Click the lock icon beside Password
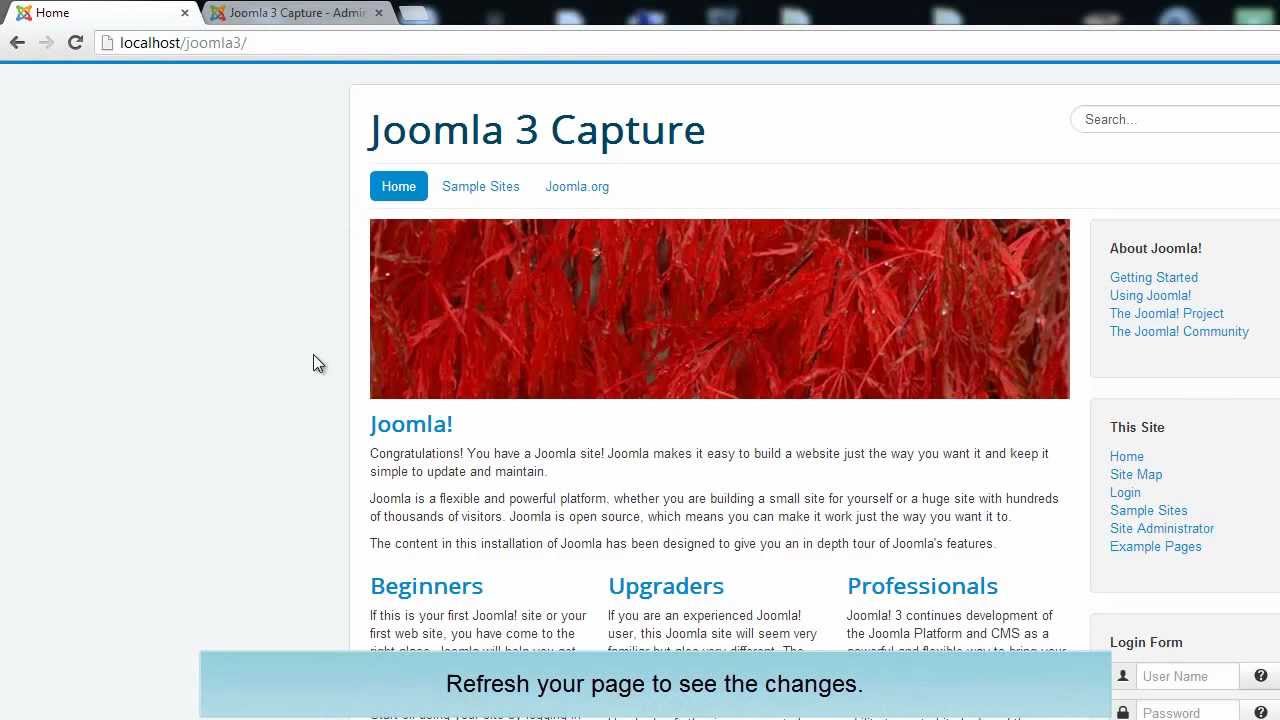 click(x=1123, y=712)
